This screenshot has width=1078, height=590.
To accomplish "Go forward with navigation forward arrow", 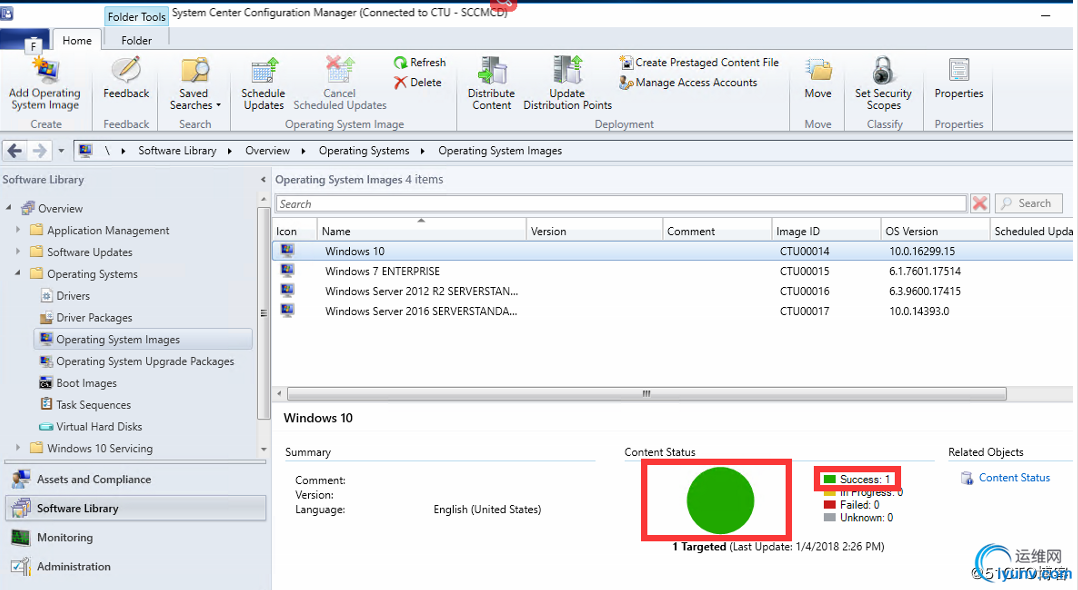I will point(40,151).
